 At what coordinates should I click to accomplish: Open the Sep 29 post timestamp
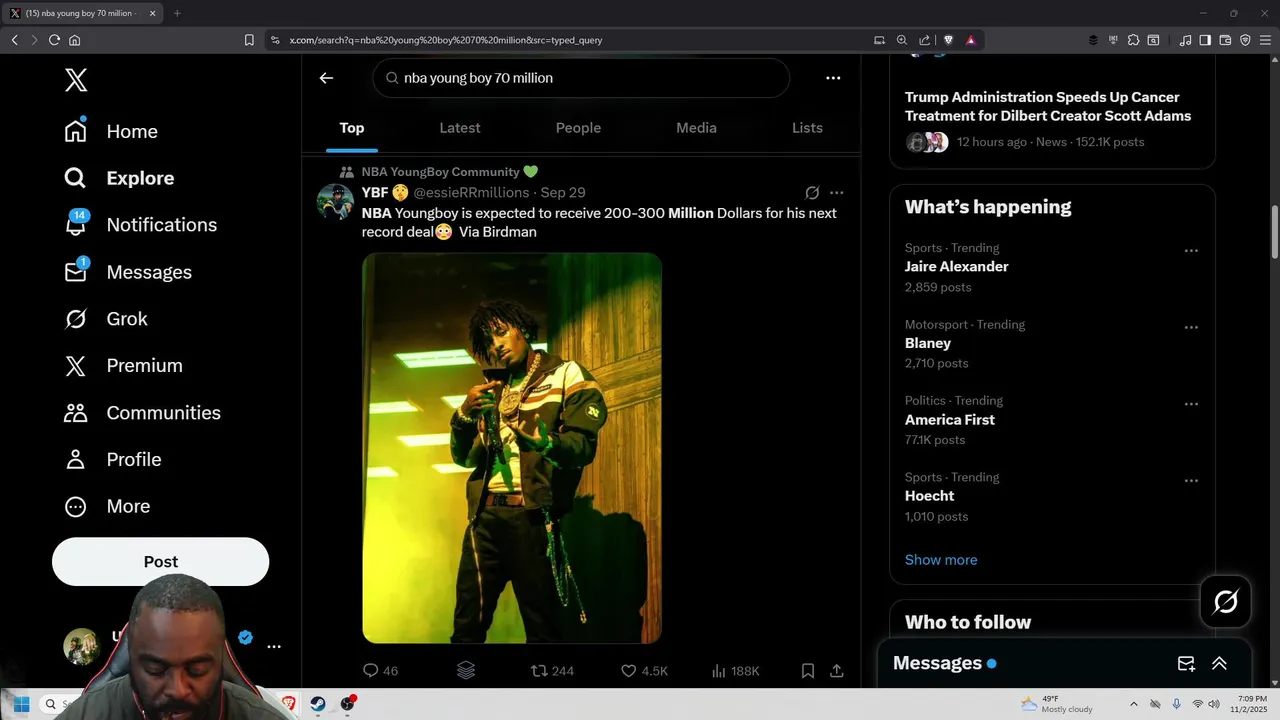563,192
